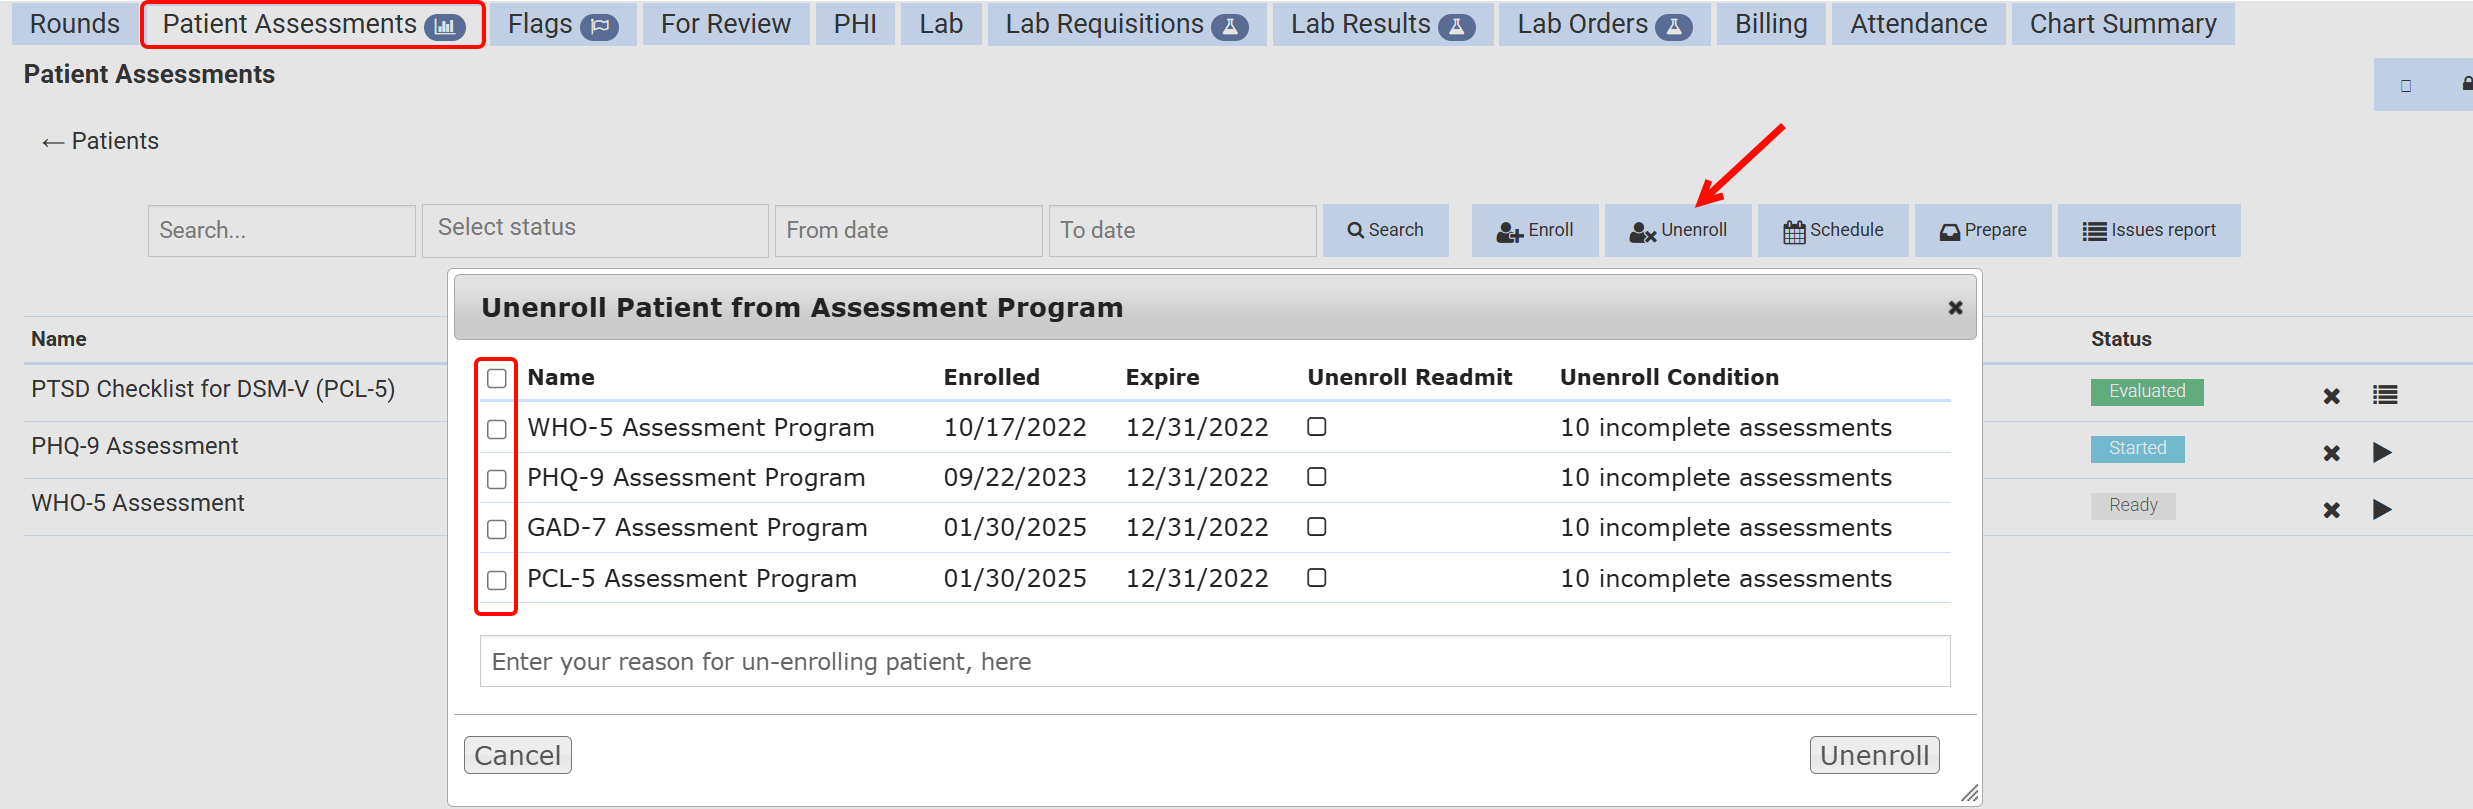This screenshot has width=2473, height=809.
Task: Click the Schedule calendar button
Action: [x=1832, y=231]
